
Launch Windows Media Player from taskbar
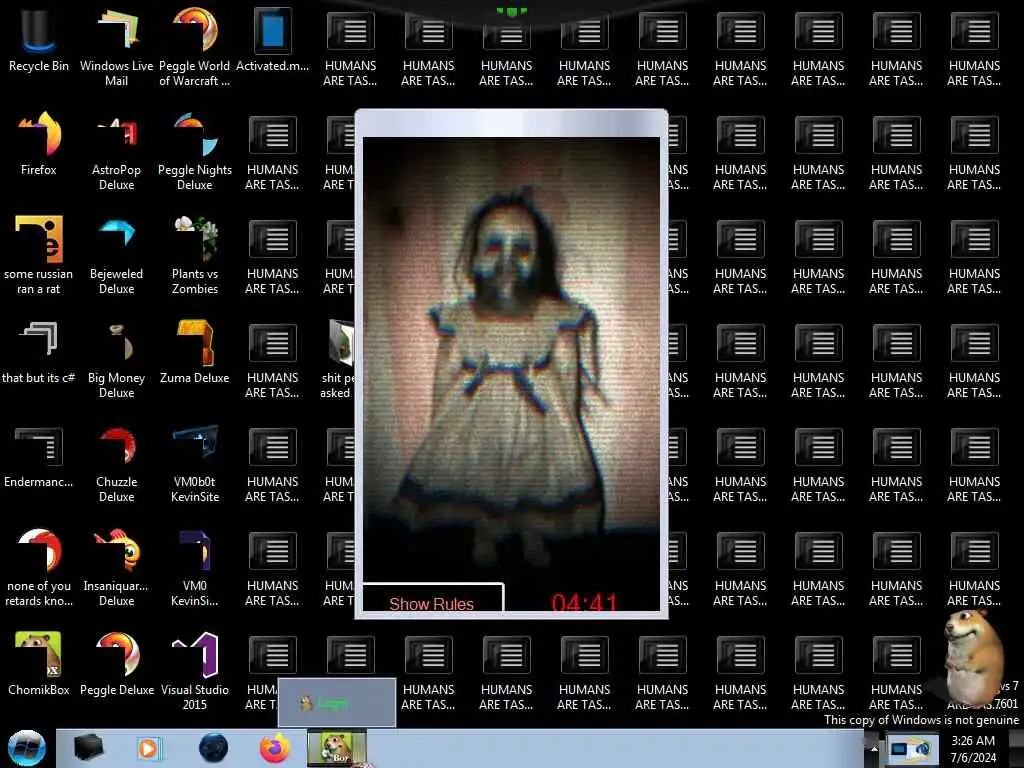[x=149, y=748]
